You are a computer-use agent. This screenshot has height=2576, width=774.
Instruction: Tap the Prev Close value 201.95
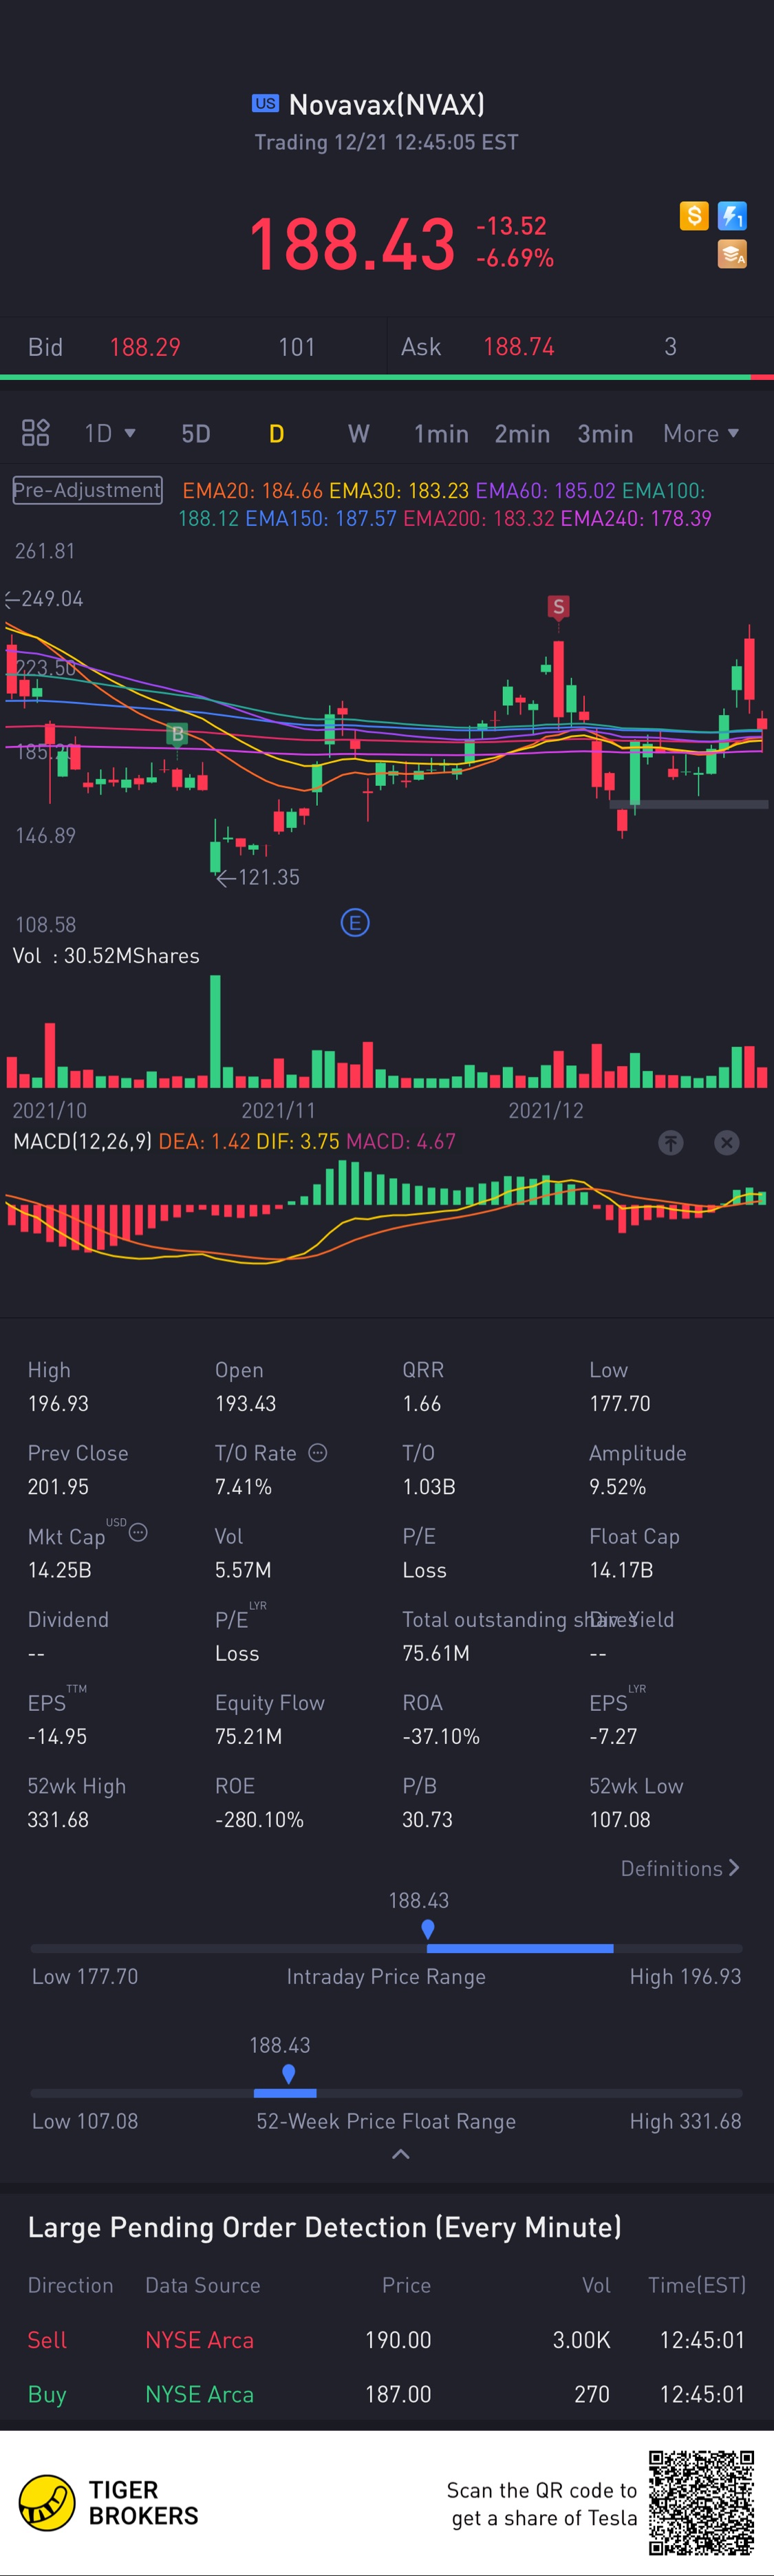point(58,1487)
